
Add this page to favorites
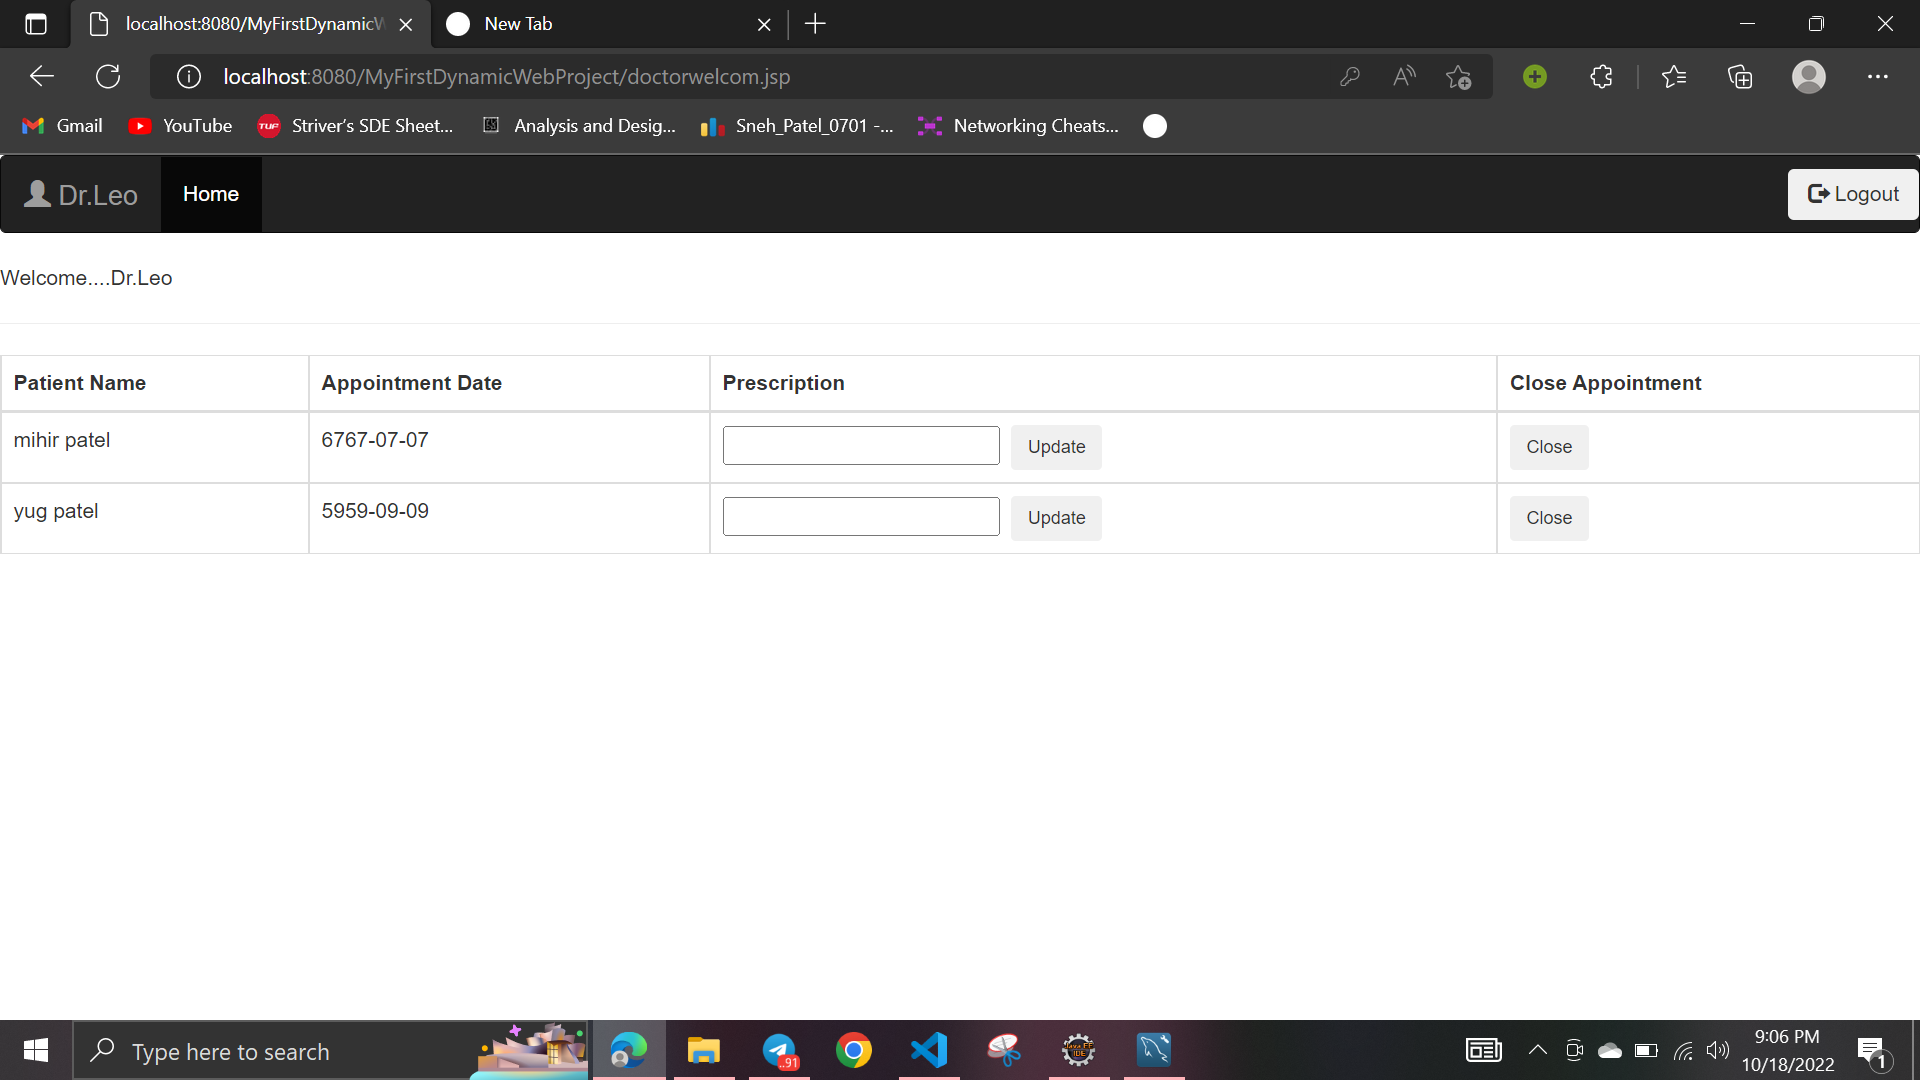coord(1459,76)
